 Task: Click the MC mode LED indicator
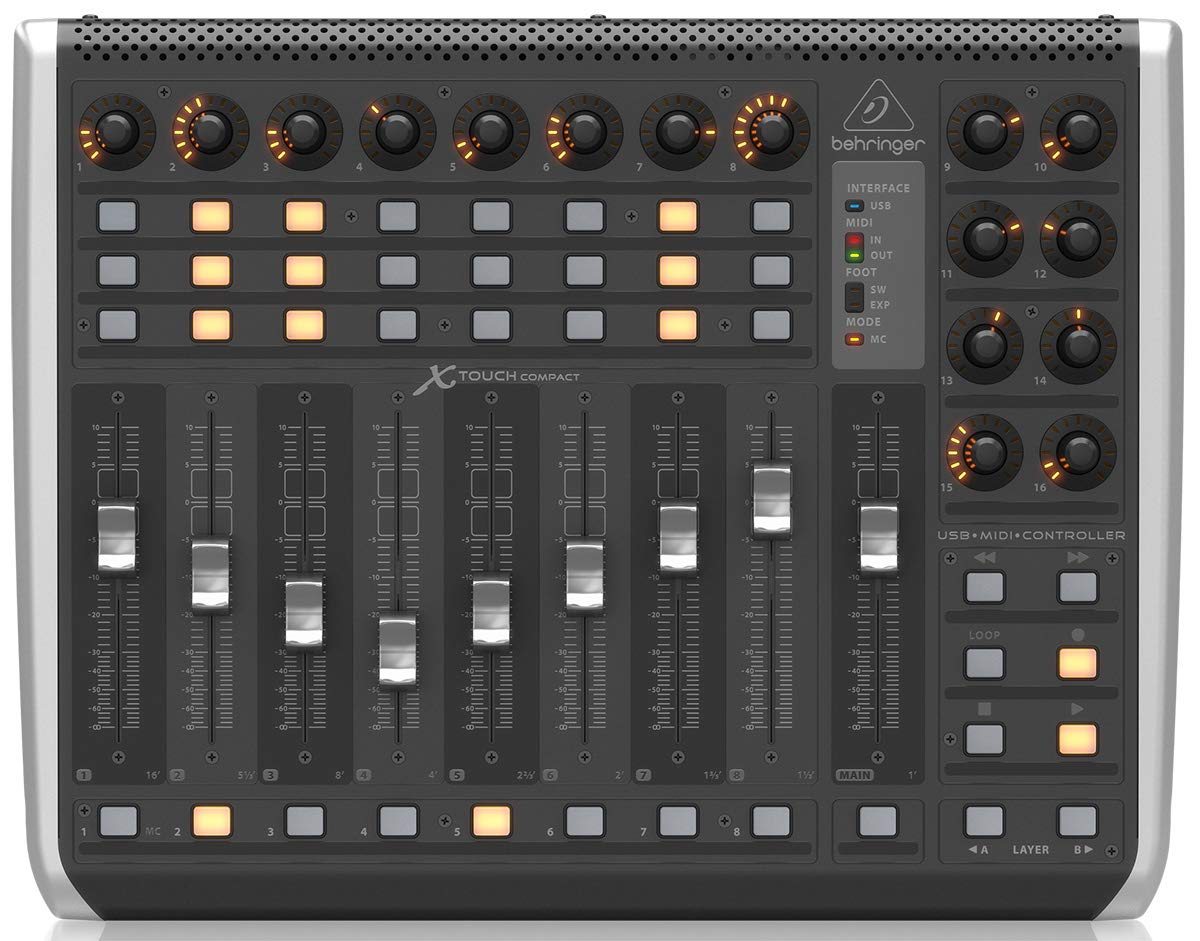tap(855, 339)
